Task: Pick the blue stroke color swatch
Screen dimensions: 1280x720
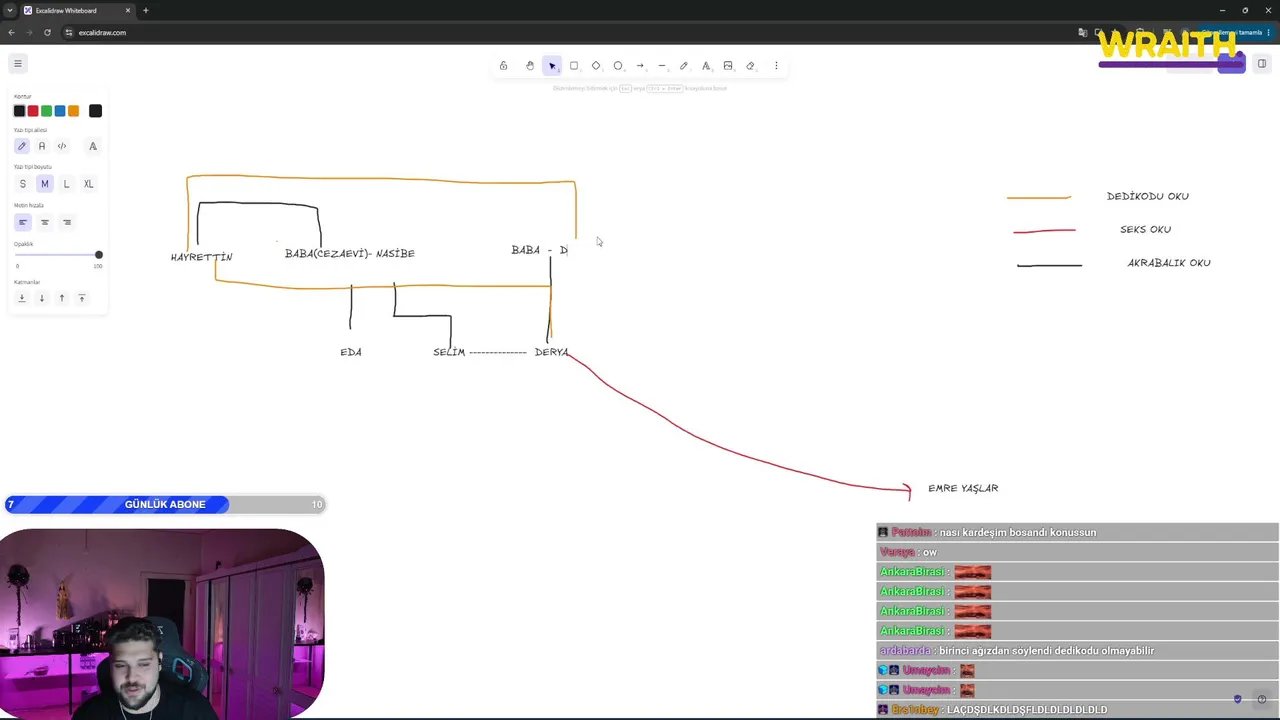Action: tap(60, 111)
